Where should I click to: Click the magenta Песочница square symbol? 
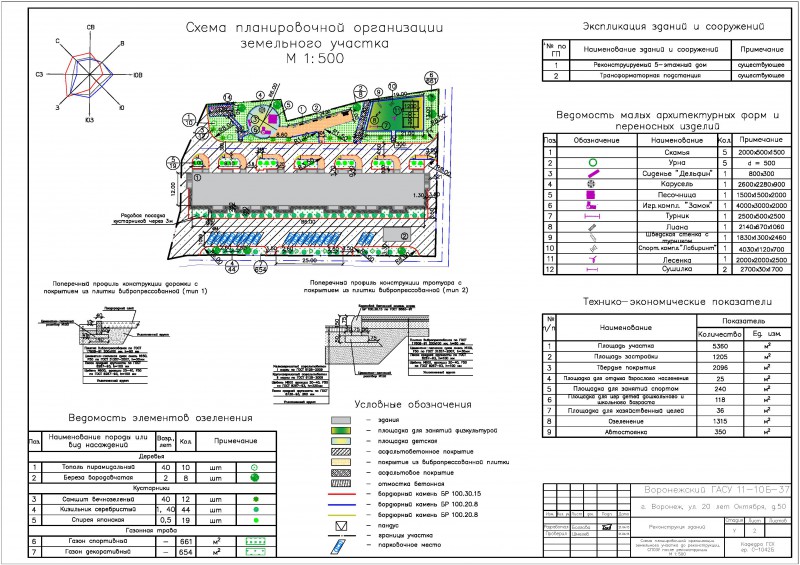click(591, 194)
